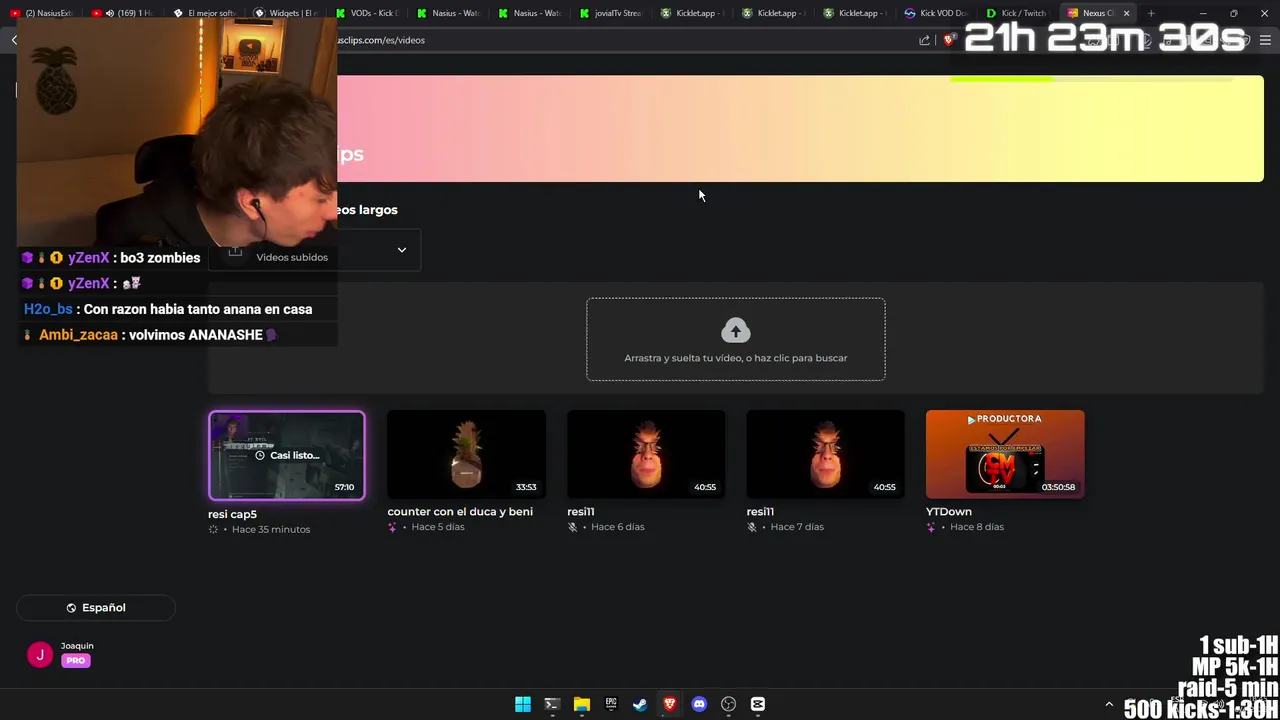Show hidden system tray icons

(x=1108, y=705)
